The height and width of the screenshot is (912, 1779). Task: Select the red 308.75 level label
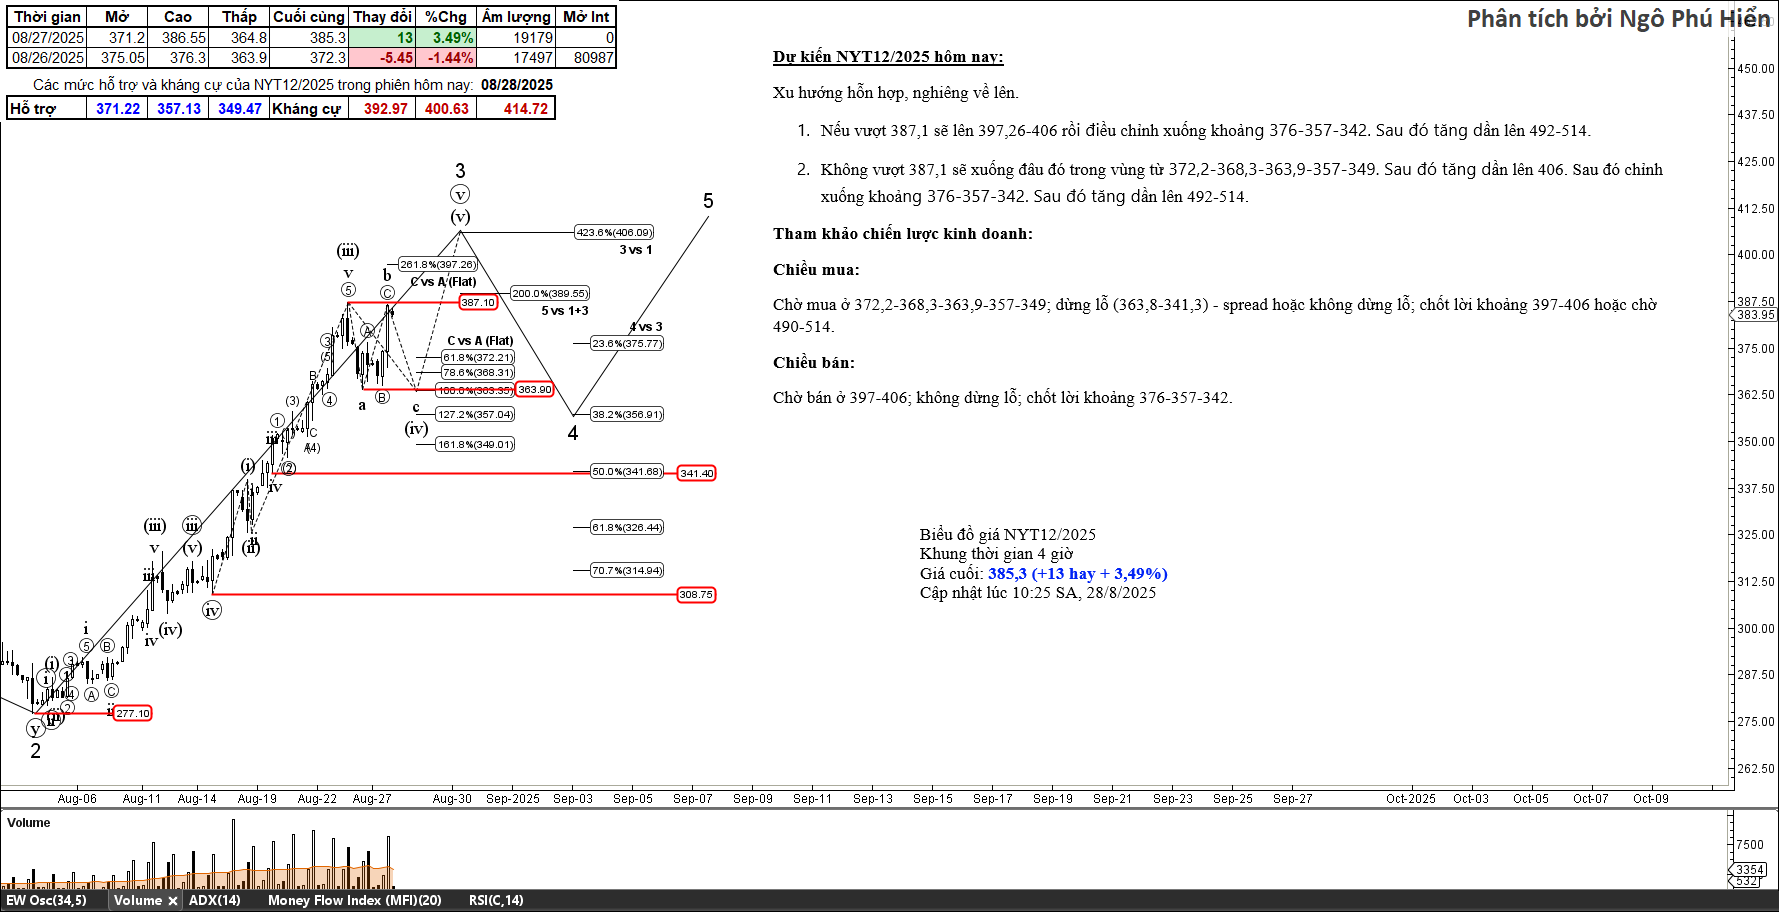[x=696, y=595]
